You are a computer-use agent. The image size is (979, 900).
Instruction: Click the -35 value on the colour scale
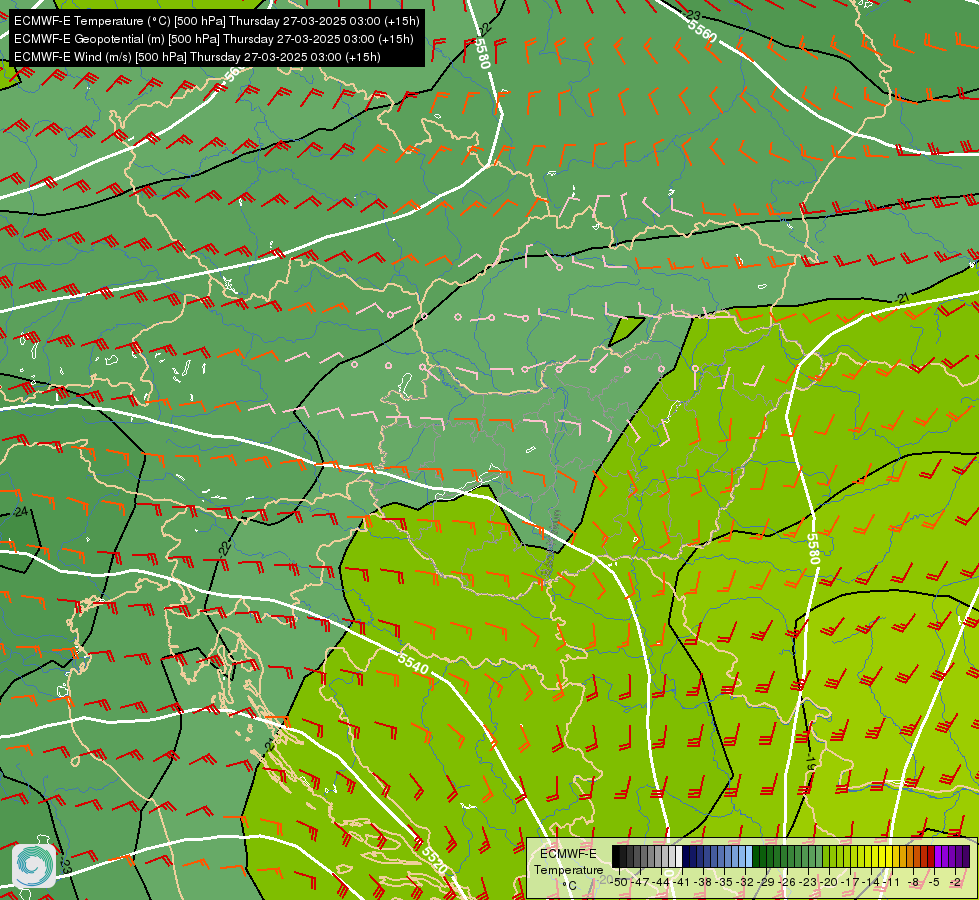coord(724,882)
